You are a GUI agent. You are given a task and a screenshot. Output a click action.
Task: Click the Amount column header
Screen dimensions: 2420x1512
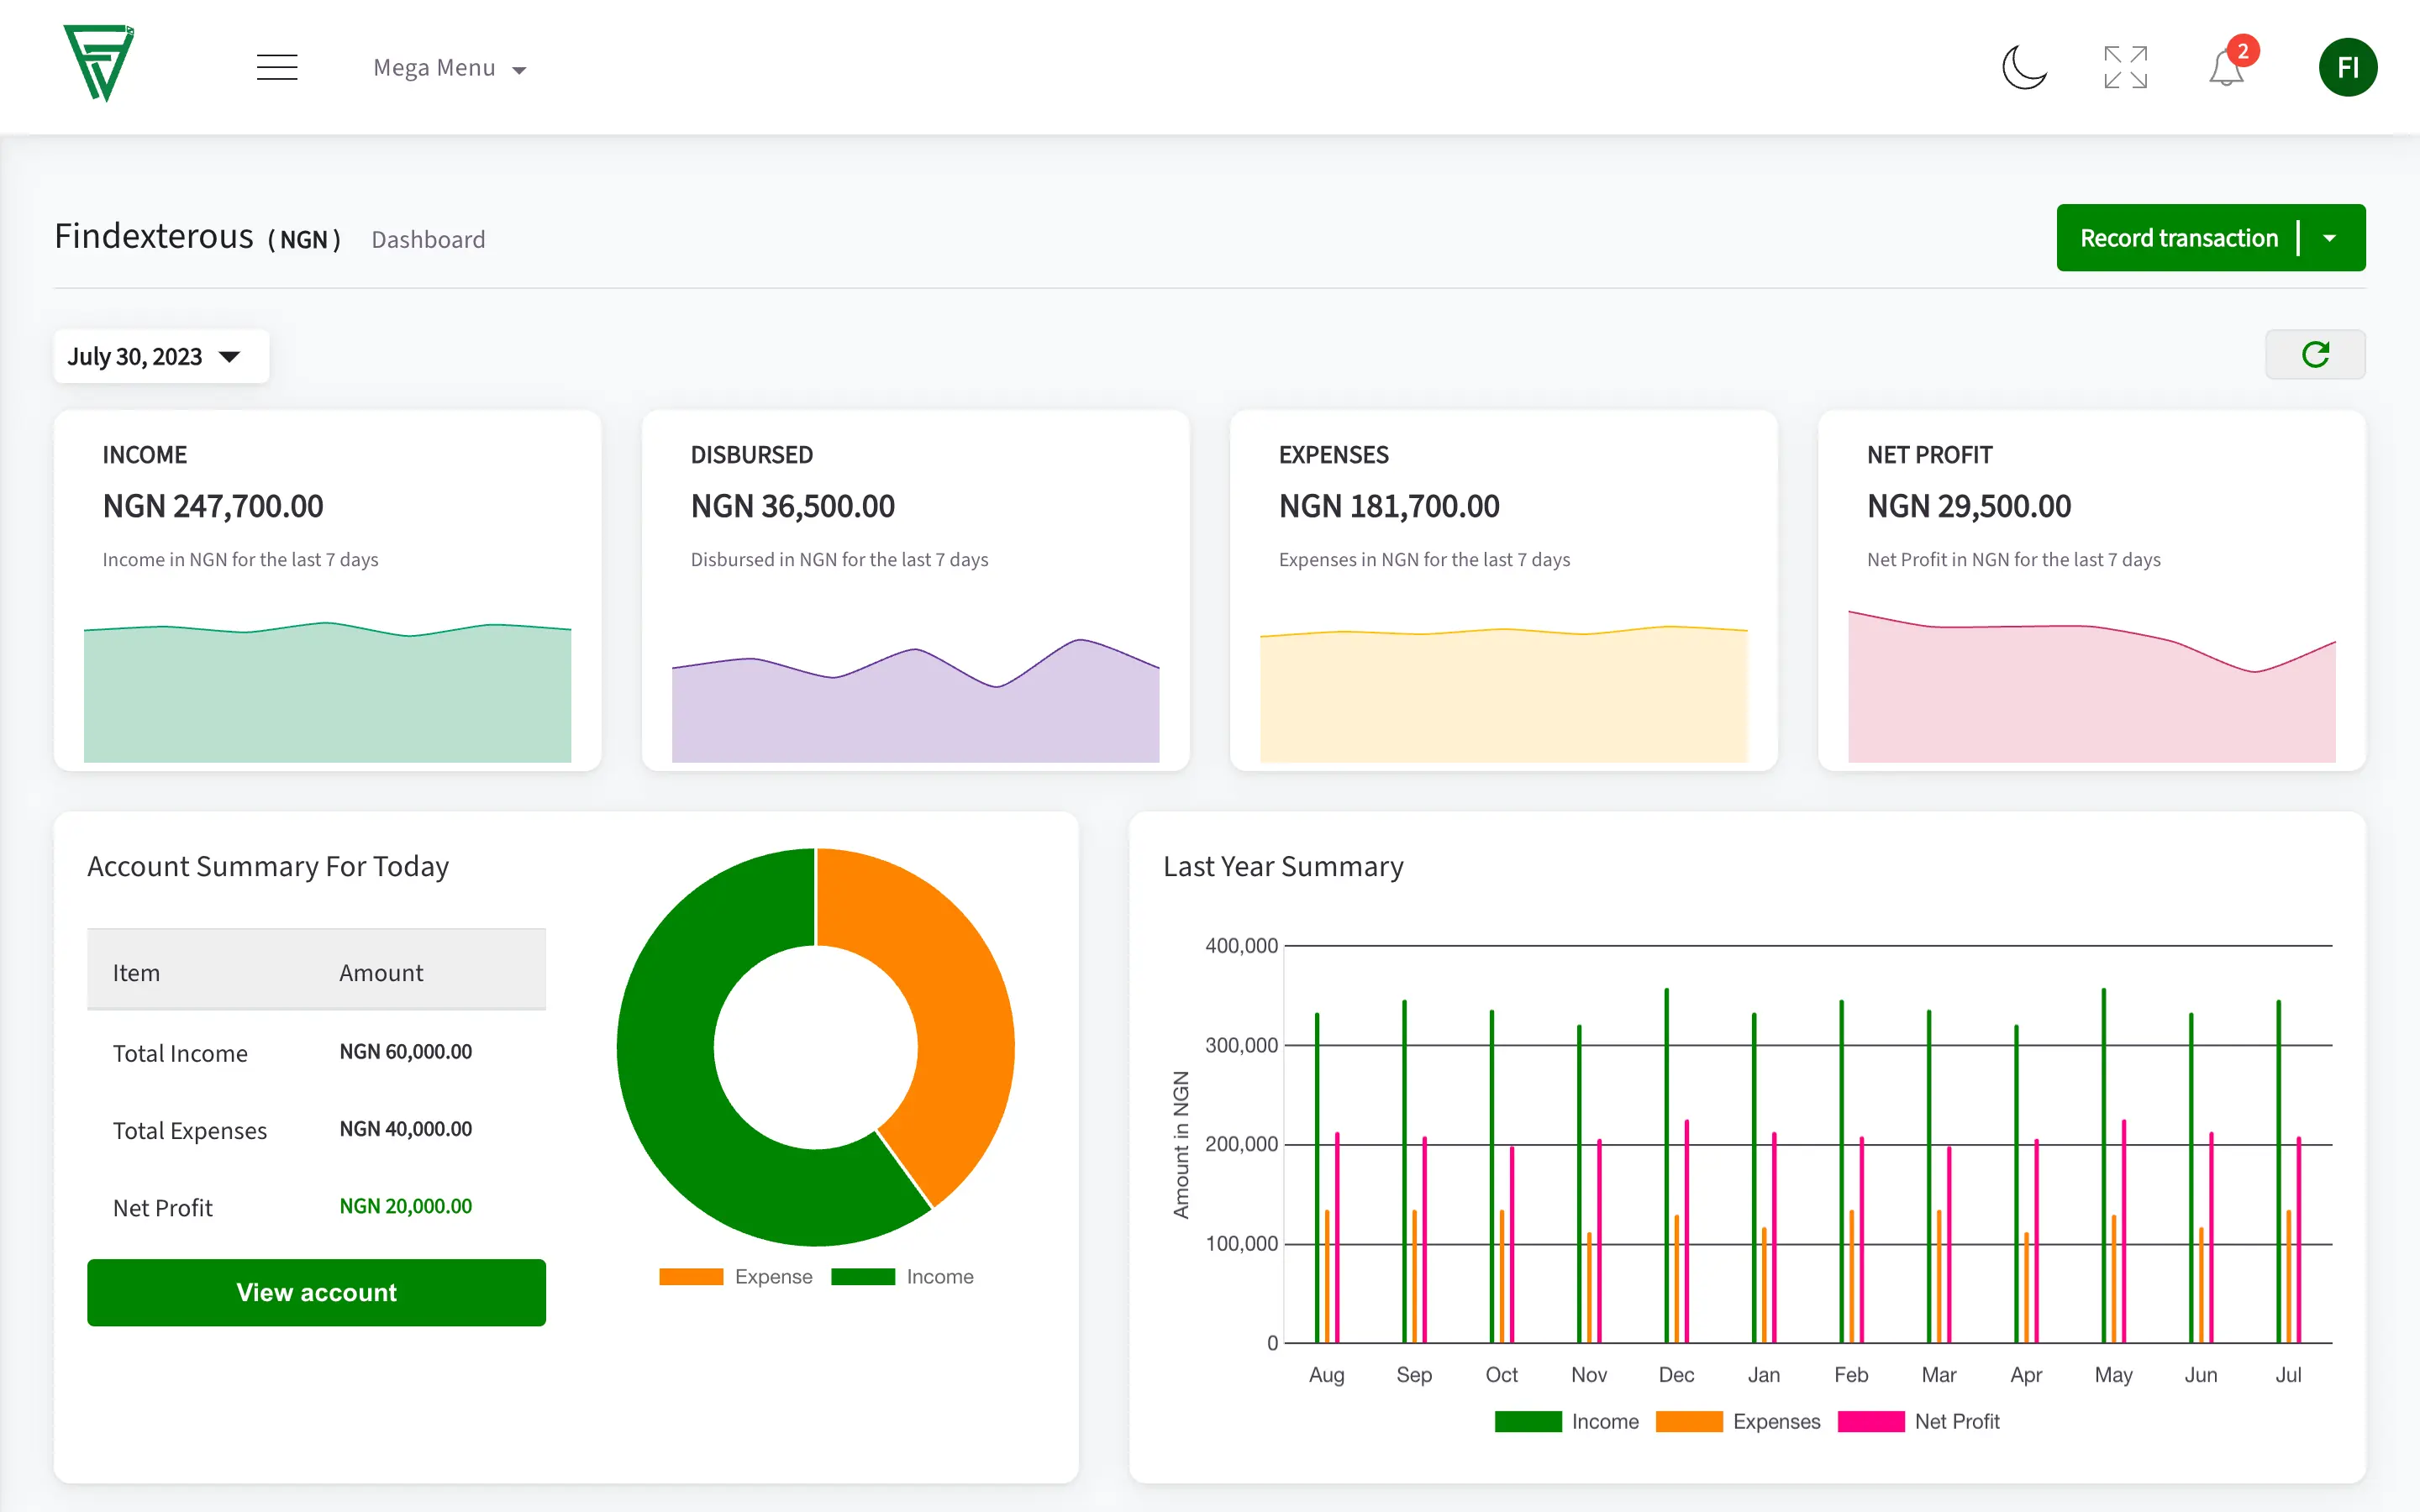tap(381, 973)
